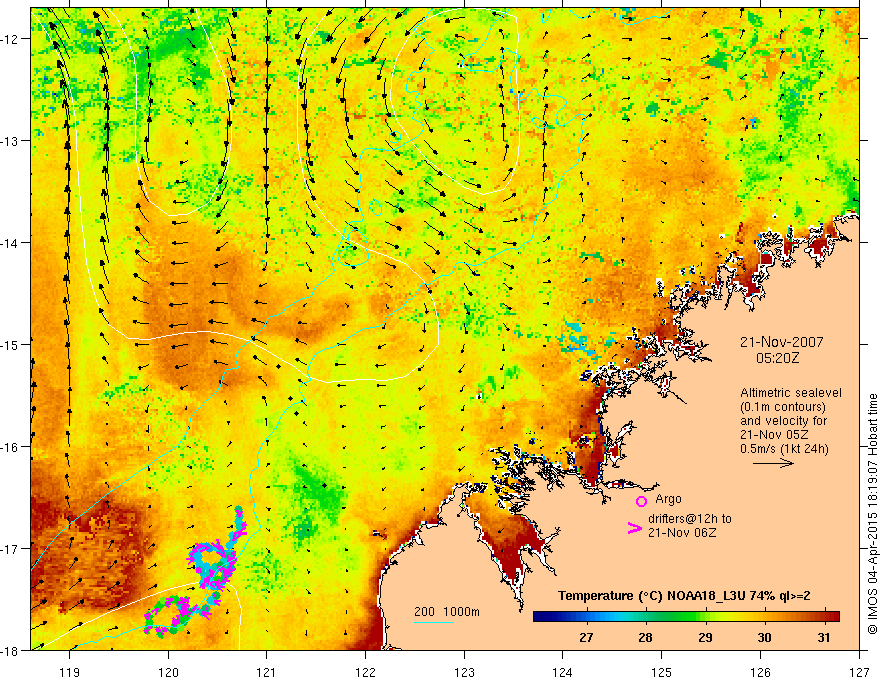Click the 'Argo' legend label

(668, 499)
